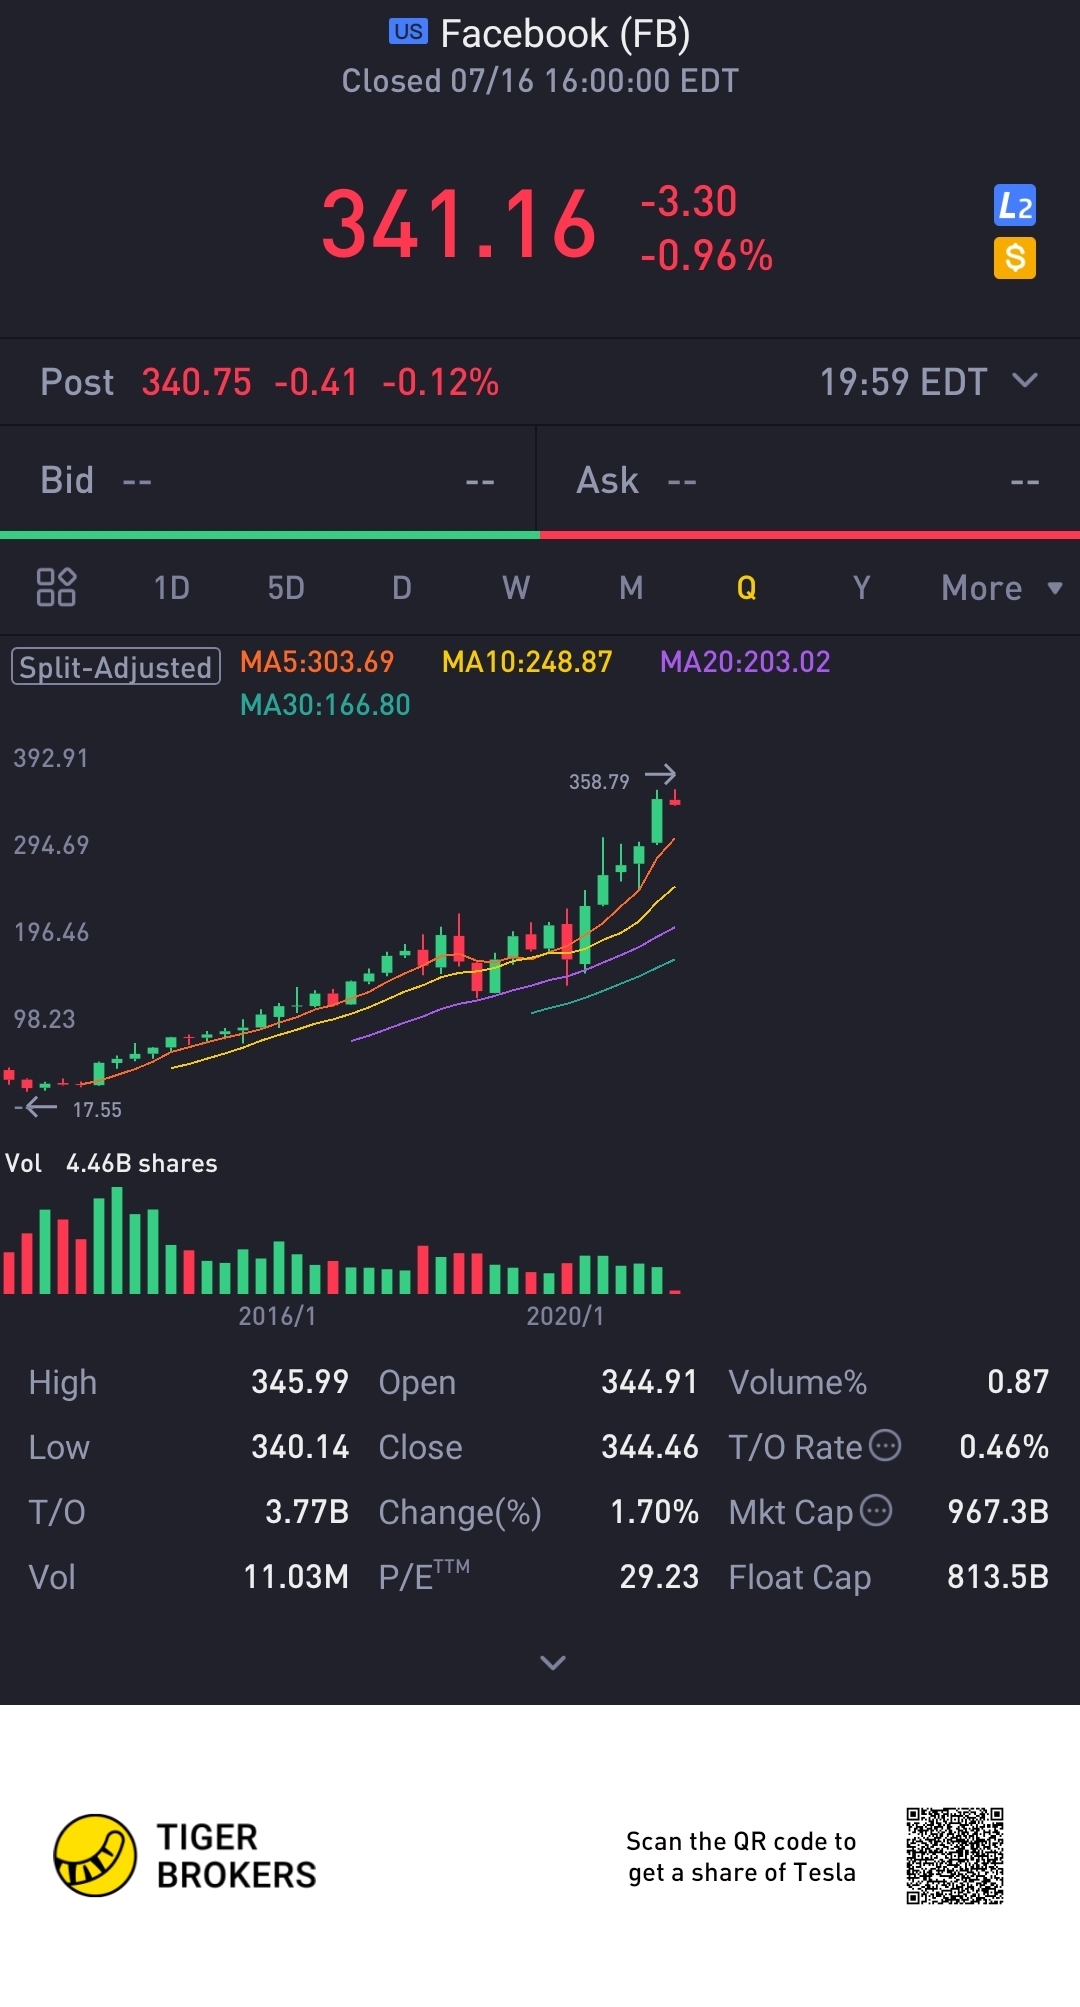This screenshot has height=2007, width=1080.
Task: Tap the High 345.99 value
Action: click(300, 1382)
